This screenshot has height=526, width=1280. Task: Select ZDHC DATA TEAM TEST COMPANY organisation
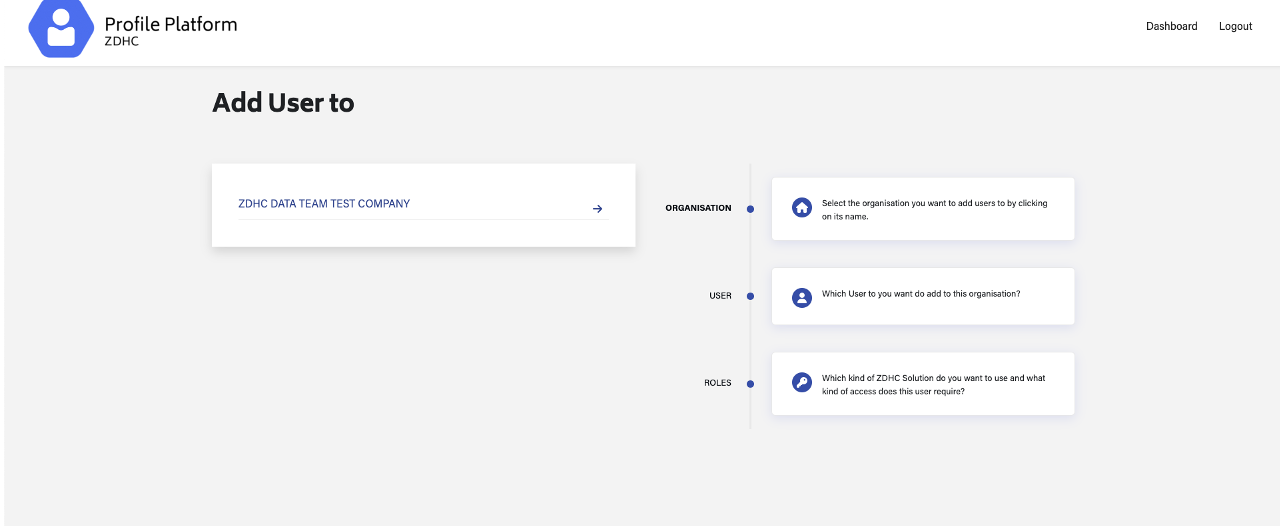click(324, 204)
